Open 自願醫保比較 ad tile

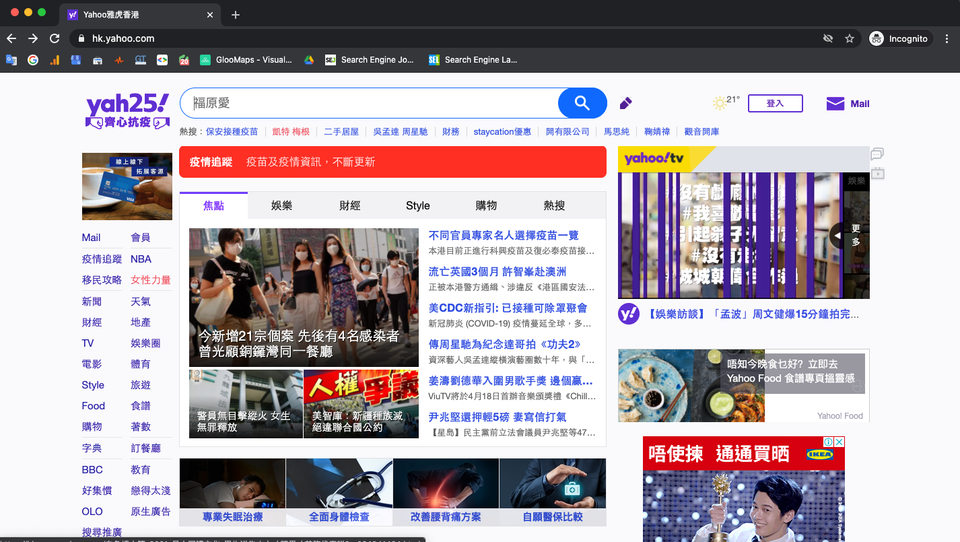coord(552,492)
